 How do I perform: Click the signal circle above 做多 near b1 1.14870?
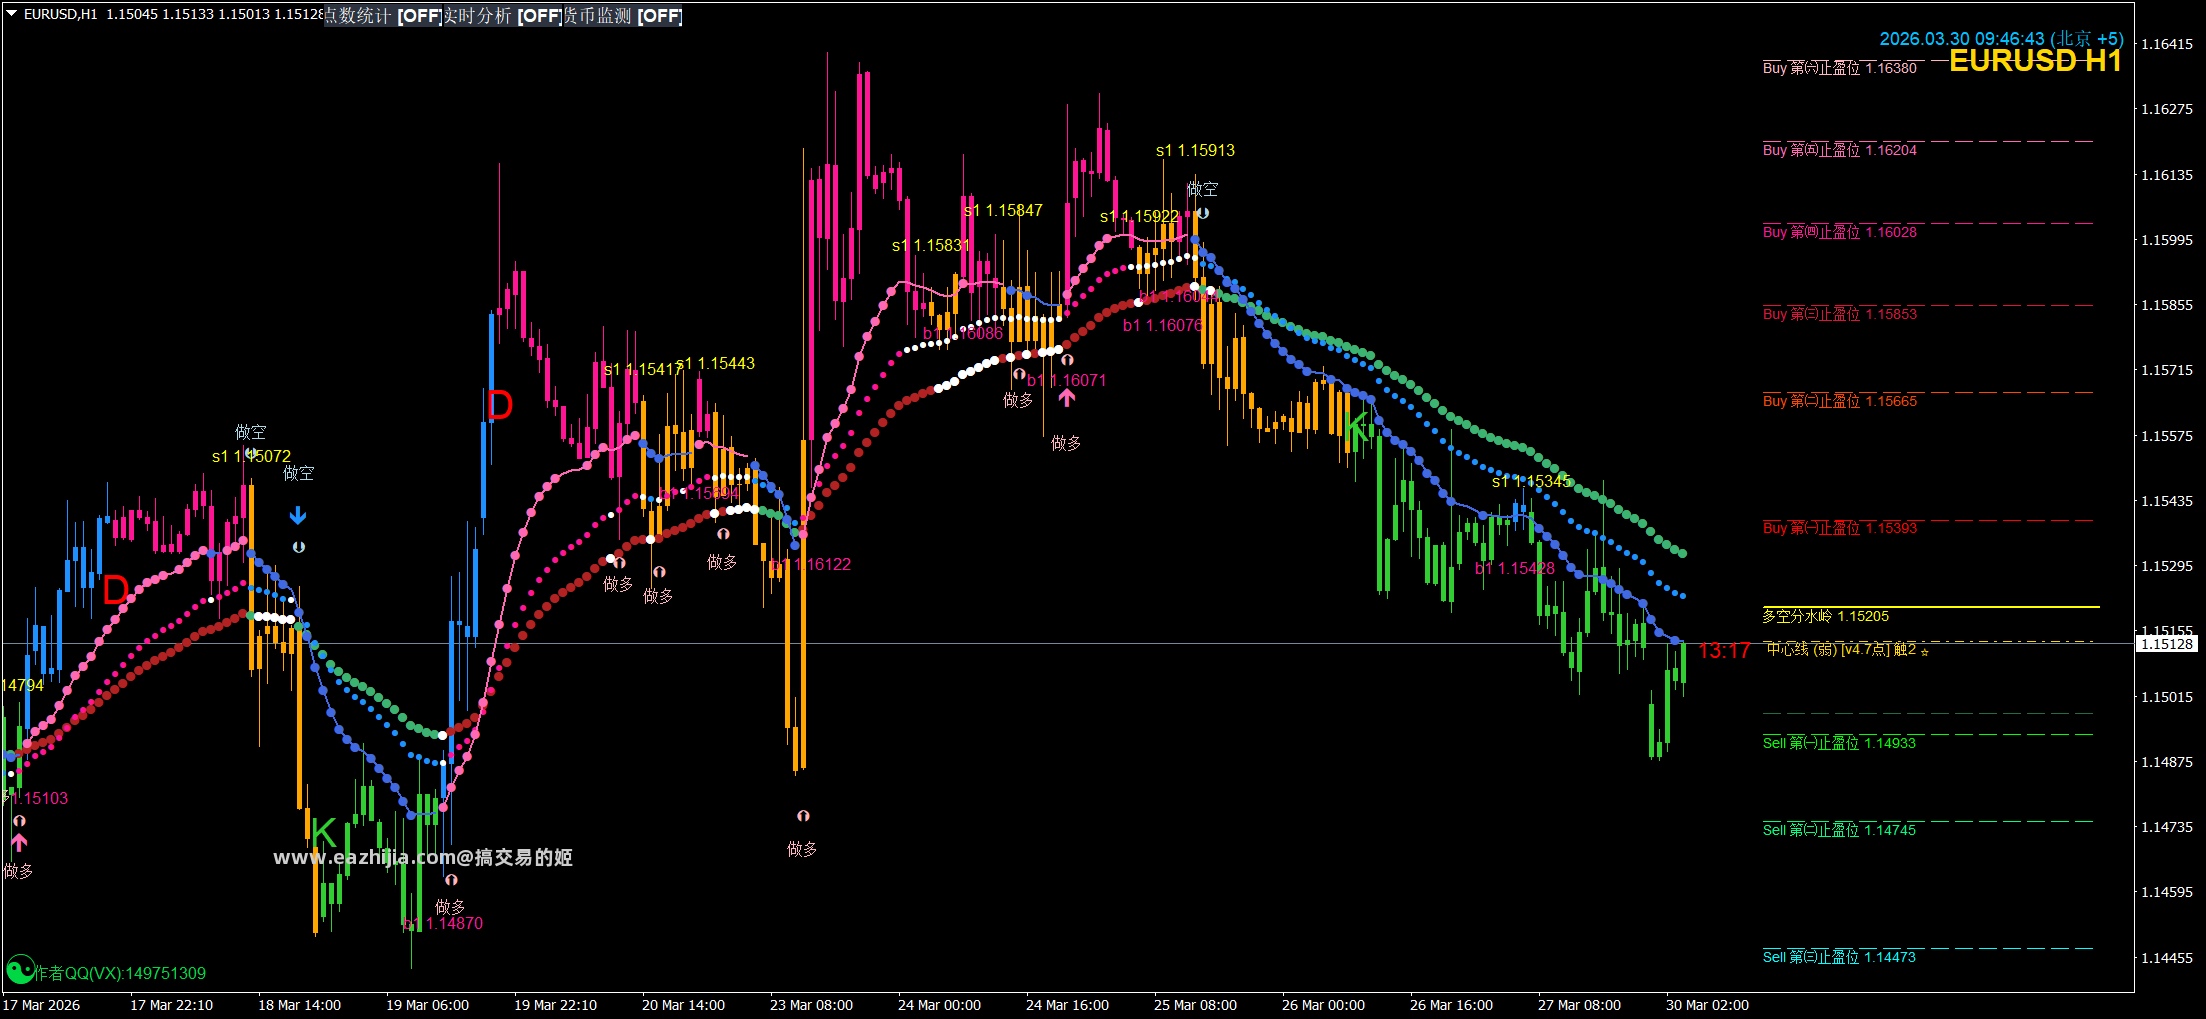tap(451, 880)
